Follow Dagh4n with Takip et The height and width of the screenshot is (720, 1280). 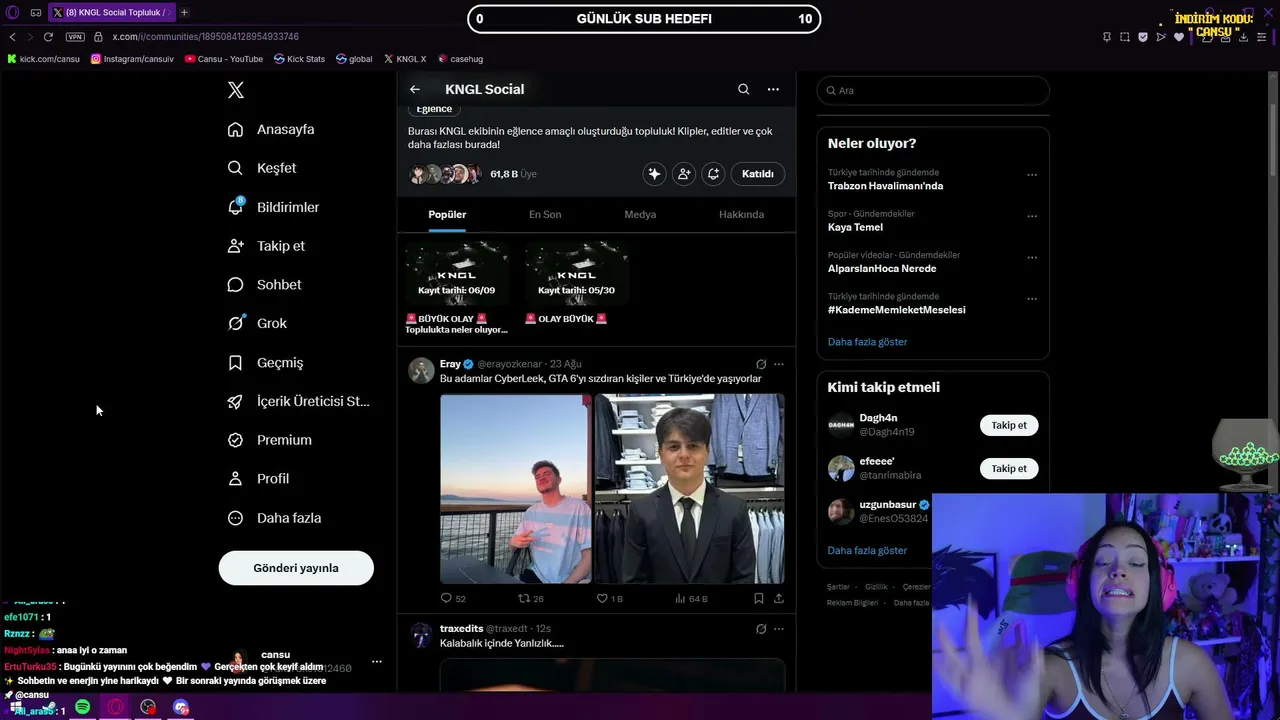coord(1009,425)
